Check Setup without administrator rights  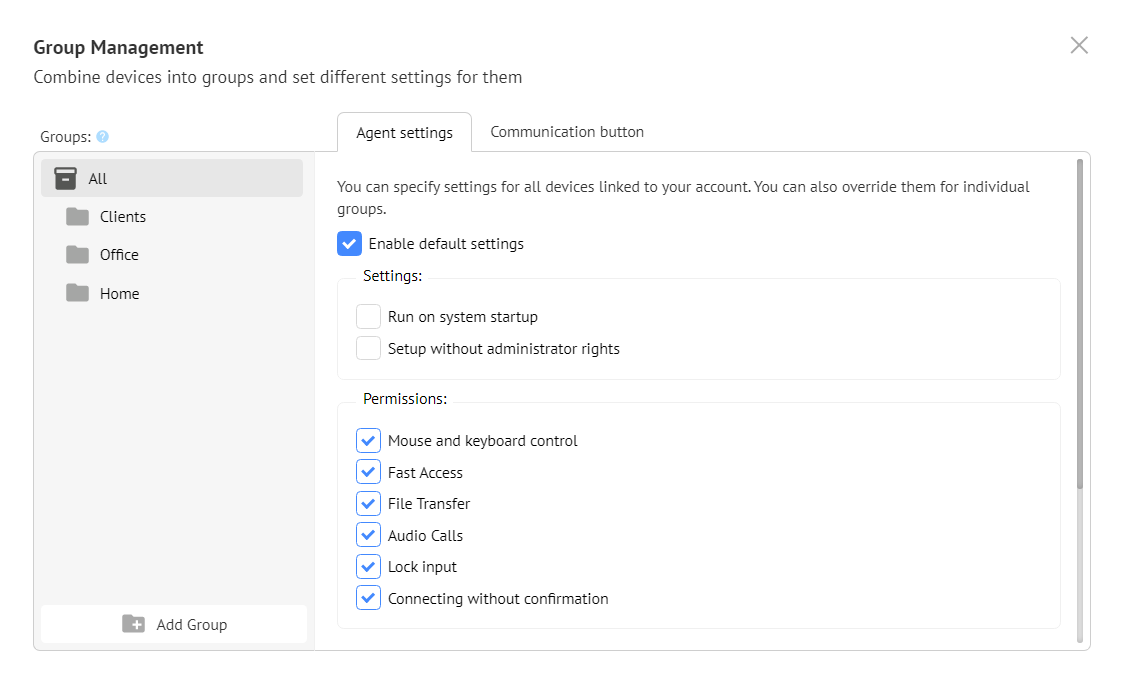[368, 349]
